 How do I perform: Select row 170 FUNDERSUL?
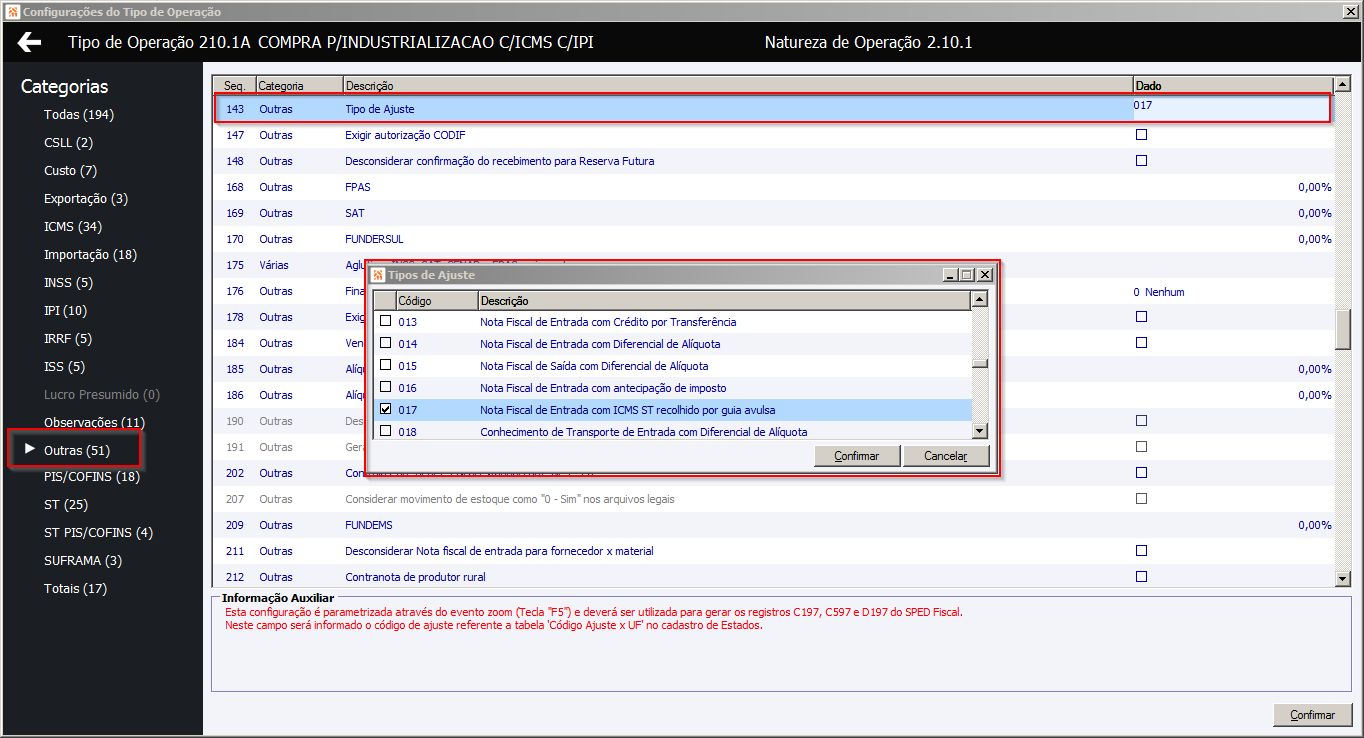774,239
